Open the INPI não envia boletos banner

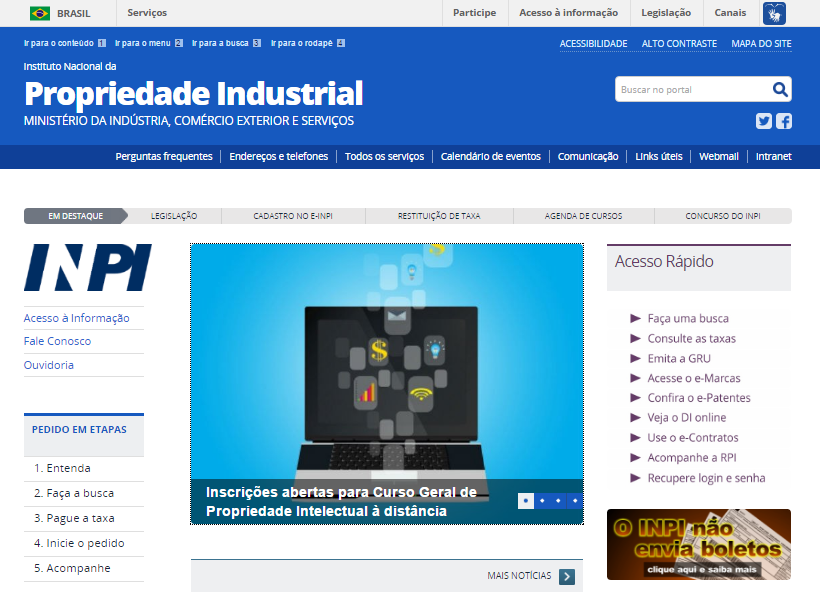698,544
